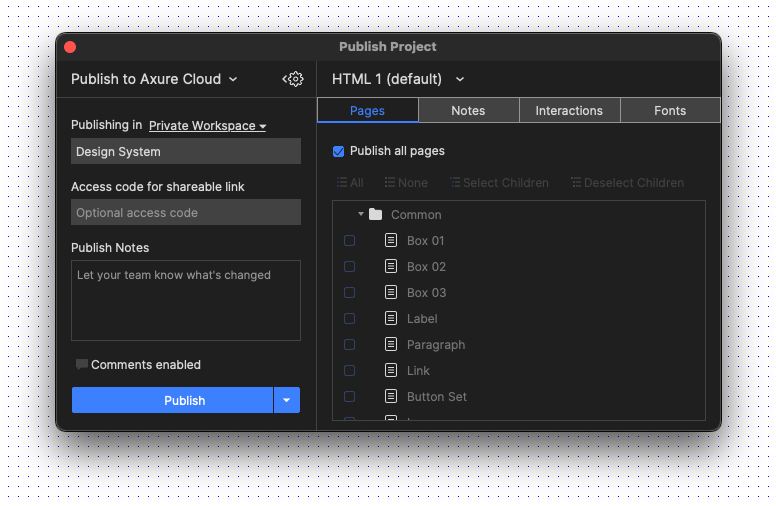776x506 pixels.
Task: Check the Label page checkbox
Action: [349, 318]
